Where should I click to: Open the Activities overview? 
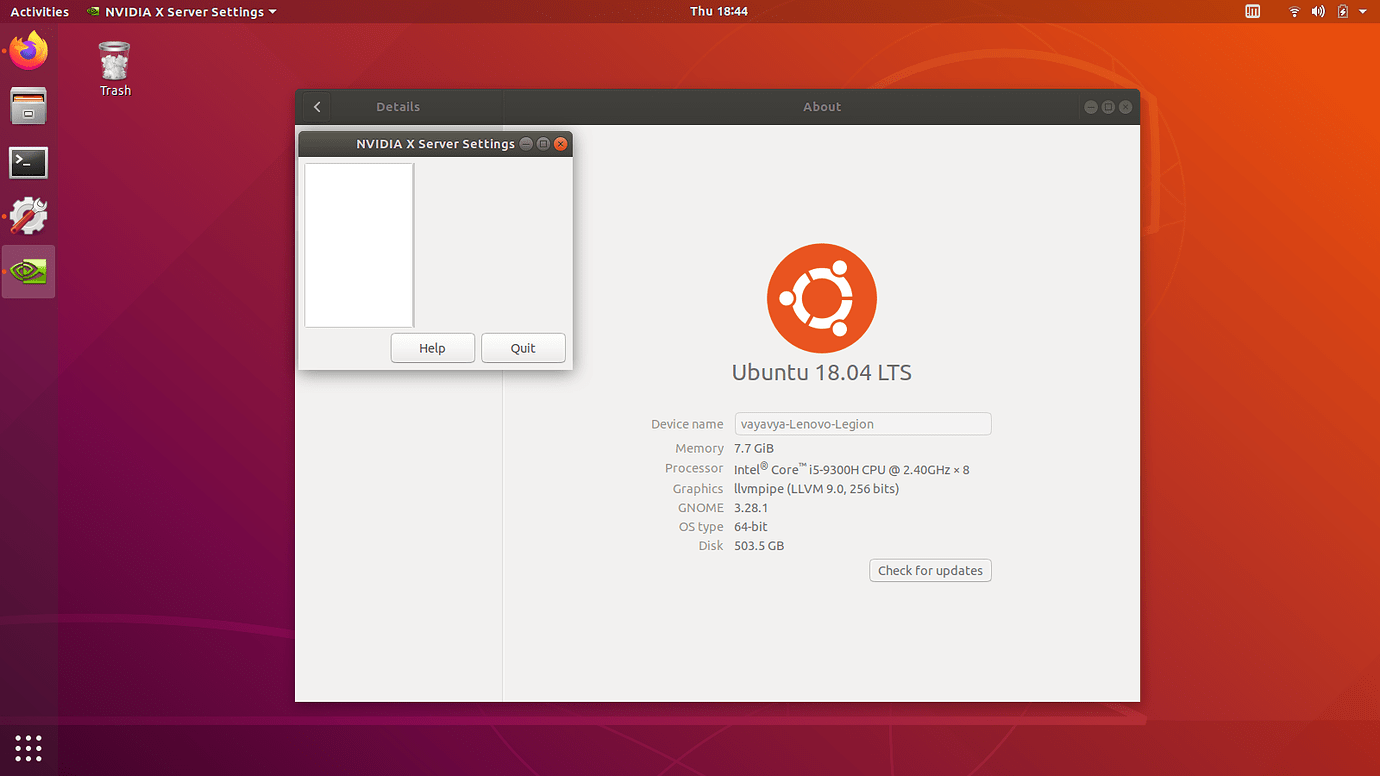coord(40,12)
